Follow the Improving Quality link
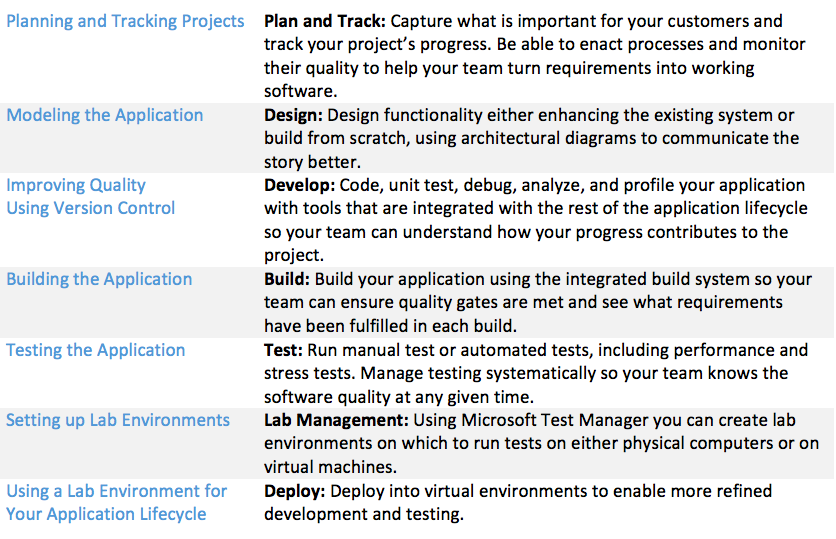 coord(76,185)
